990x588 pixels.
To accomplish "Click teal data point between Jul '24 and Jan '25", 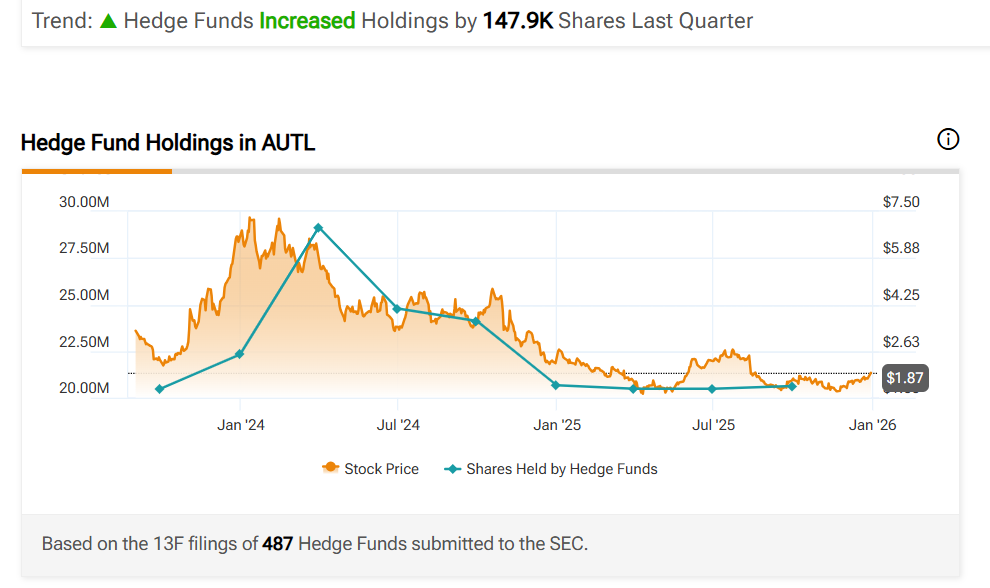I will coord(476,321).
